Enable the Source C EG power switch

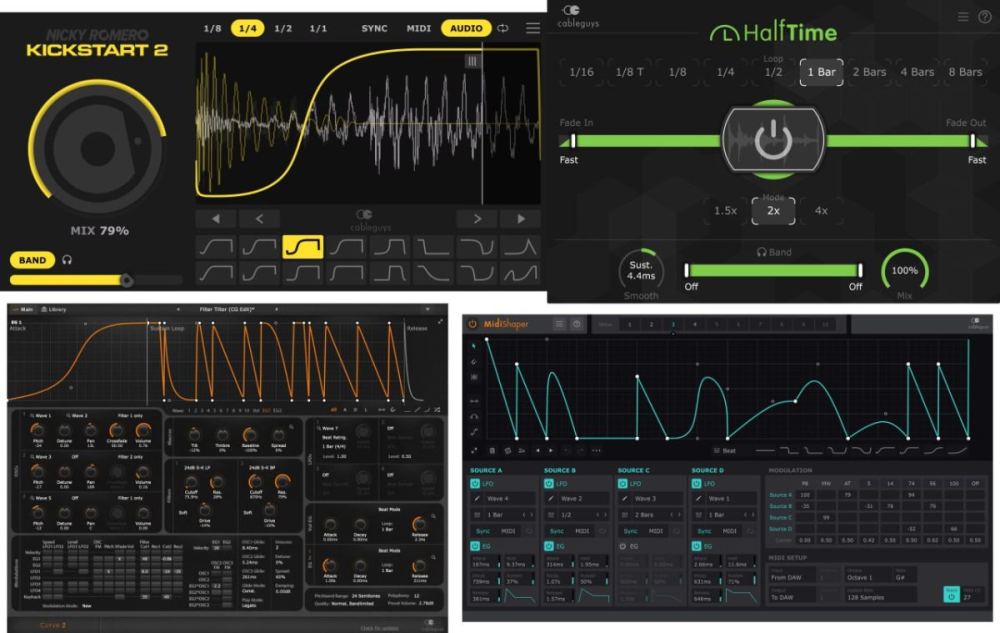[622, 546]
